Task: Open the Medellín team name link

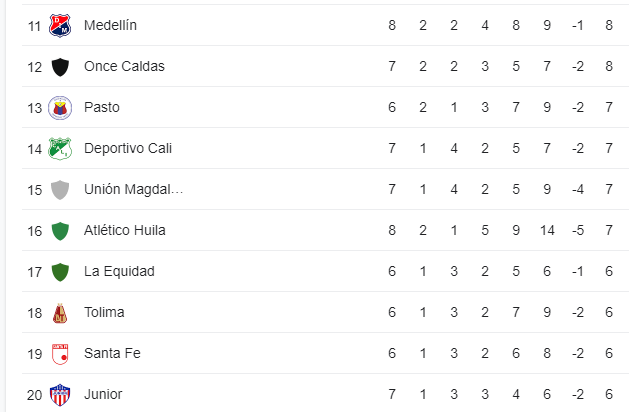Action: [x=110, y=25]
